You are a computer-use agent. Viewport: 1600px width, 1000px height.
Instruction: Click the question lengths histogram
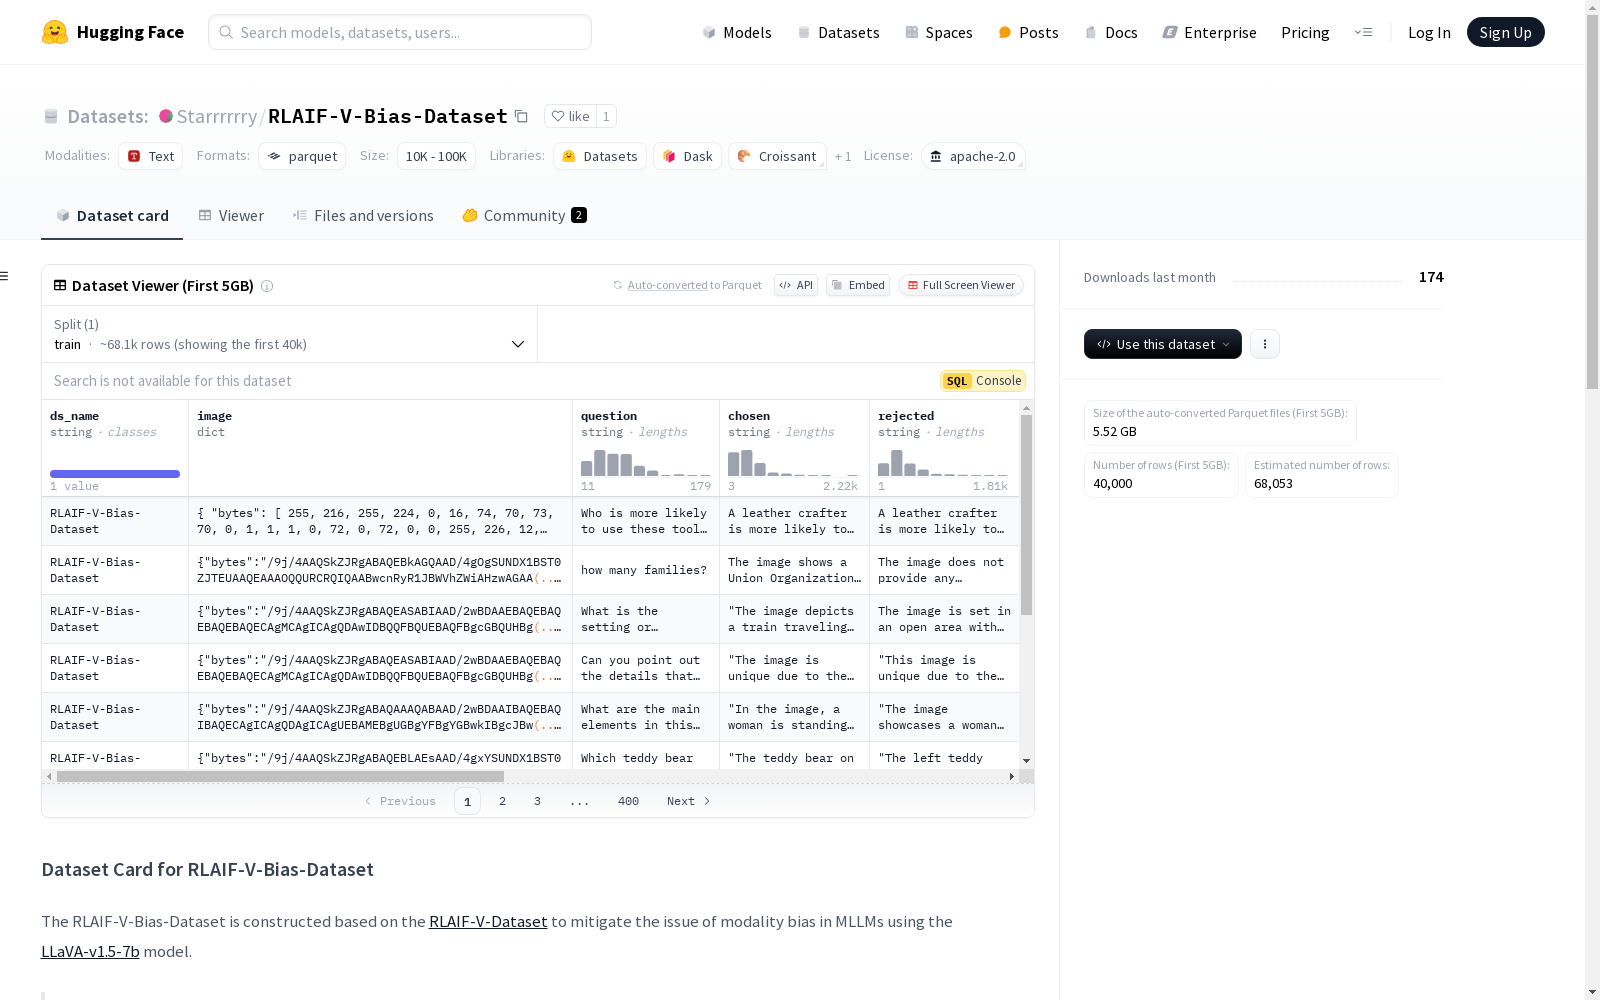click(x=646, y=462)
